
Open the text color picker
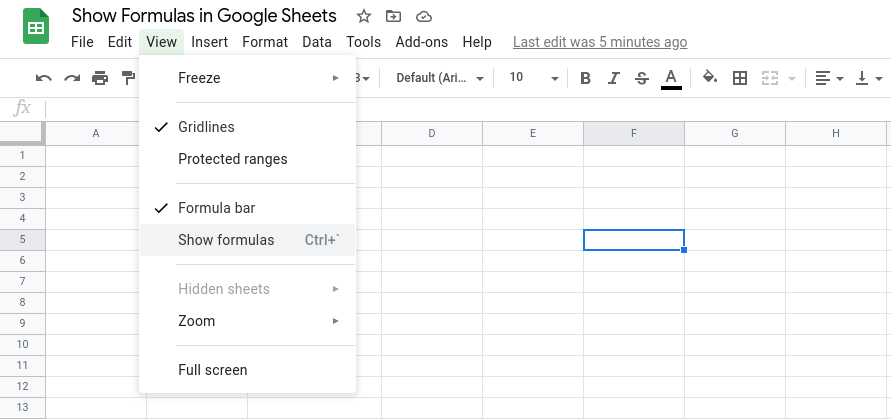671,78
